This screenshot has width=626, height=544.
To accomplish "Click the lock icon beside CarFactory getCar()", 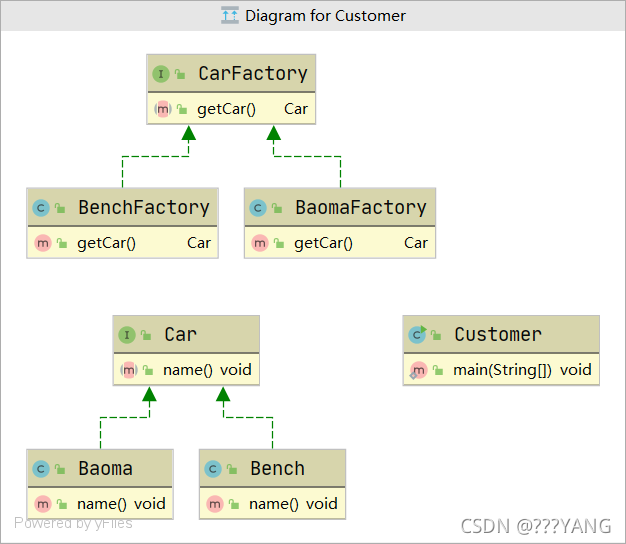I will coord(182,109).
